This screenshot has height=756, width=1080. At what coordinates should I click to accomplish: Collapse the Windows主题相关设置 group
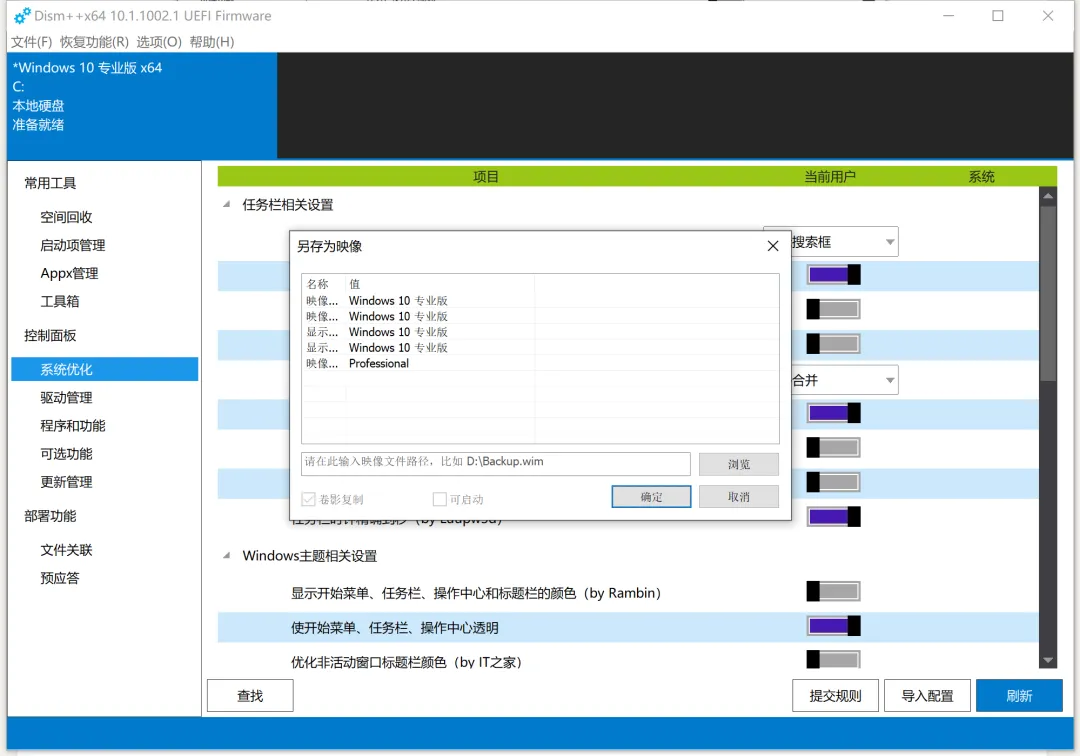point(227,556)
